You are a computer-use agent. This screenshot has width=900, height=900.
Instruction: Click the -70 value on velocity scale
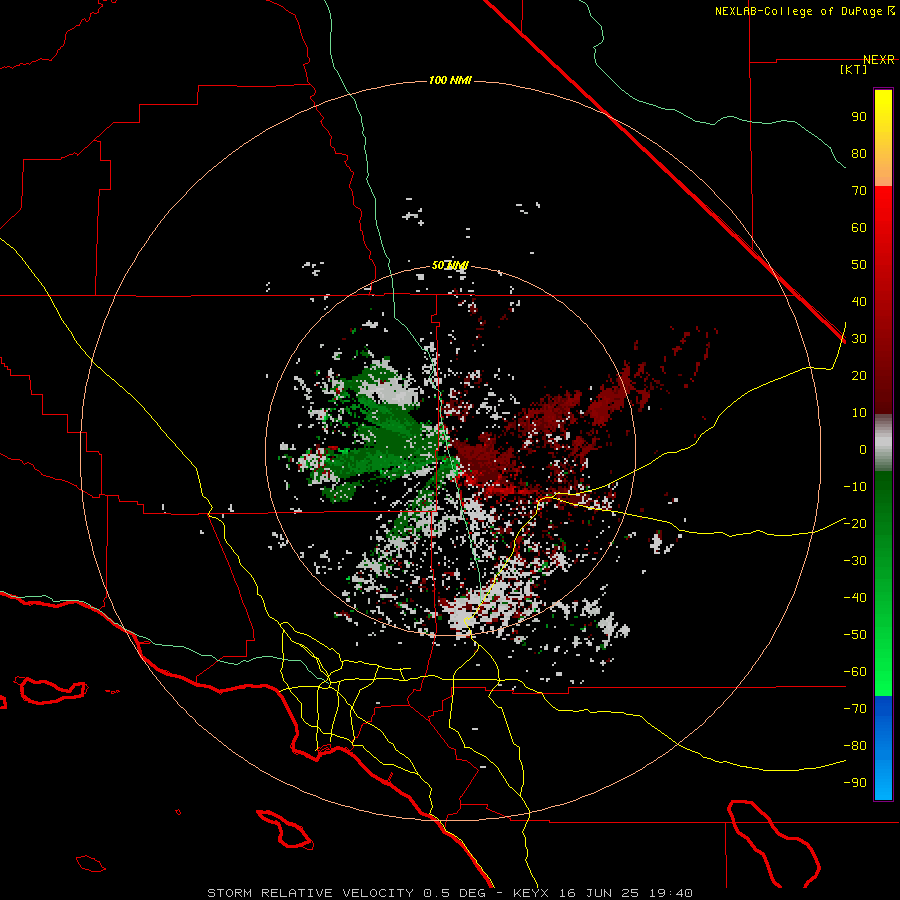[x=855, y=709]
